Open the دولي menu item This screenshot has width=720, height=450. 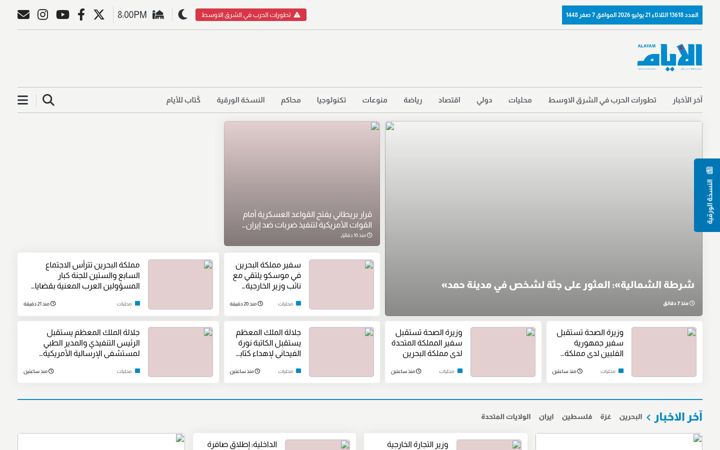[x=484, y=100]
